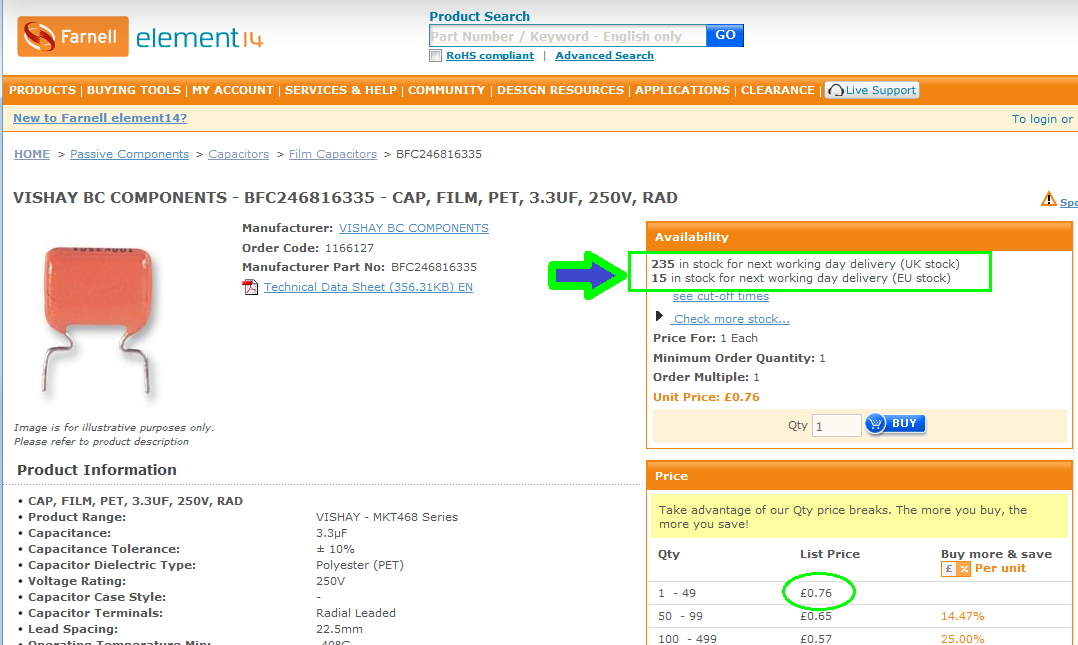Click the 3.3µF capacitance value
The width and height of the screenshot is (1078, 645).
coord(331,534)
